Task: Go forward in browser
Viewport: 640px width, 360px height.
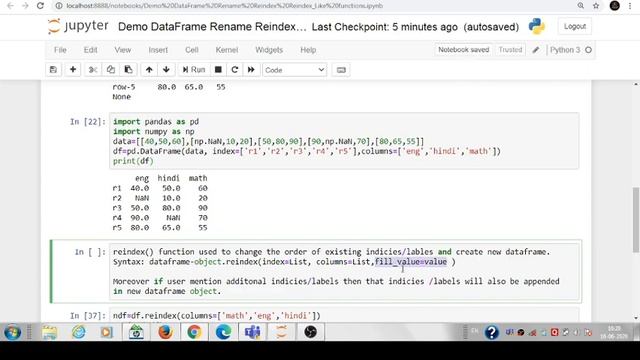Action: [25, 6]
